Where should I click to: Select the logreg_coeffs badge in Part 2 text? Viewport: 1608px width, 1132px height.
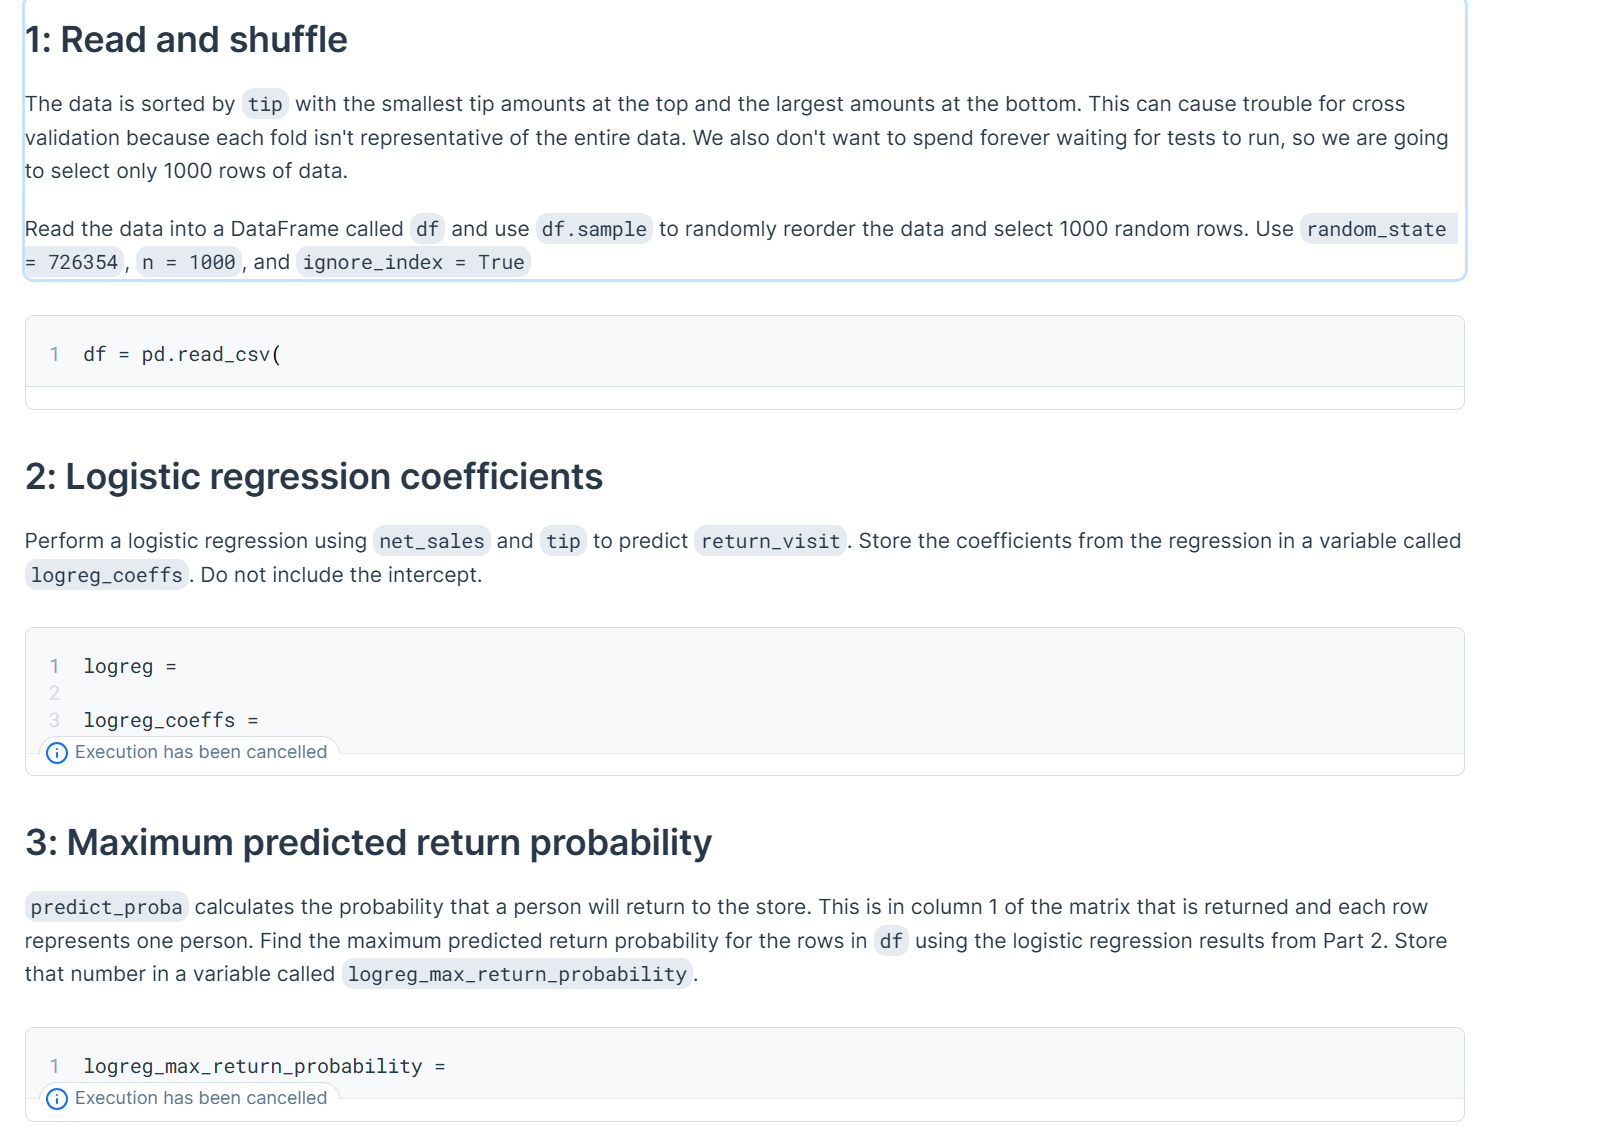point(106,575)
